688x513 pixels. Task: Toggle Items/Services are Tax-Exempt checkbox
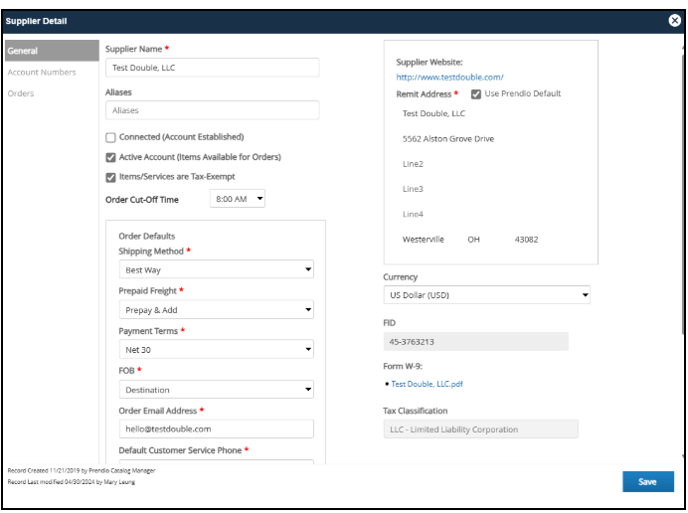tap(111, 178)
